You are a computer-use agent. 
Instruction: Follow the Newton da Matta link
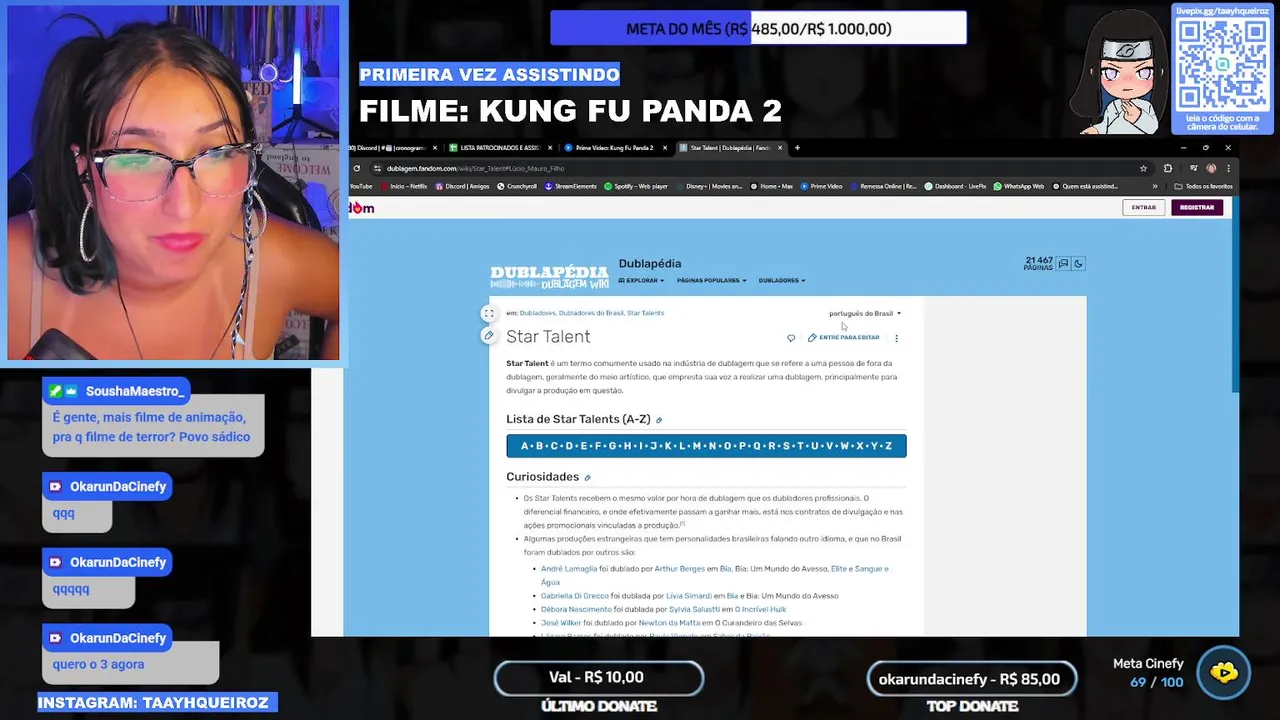point(670,623)
